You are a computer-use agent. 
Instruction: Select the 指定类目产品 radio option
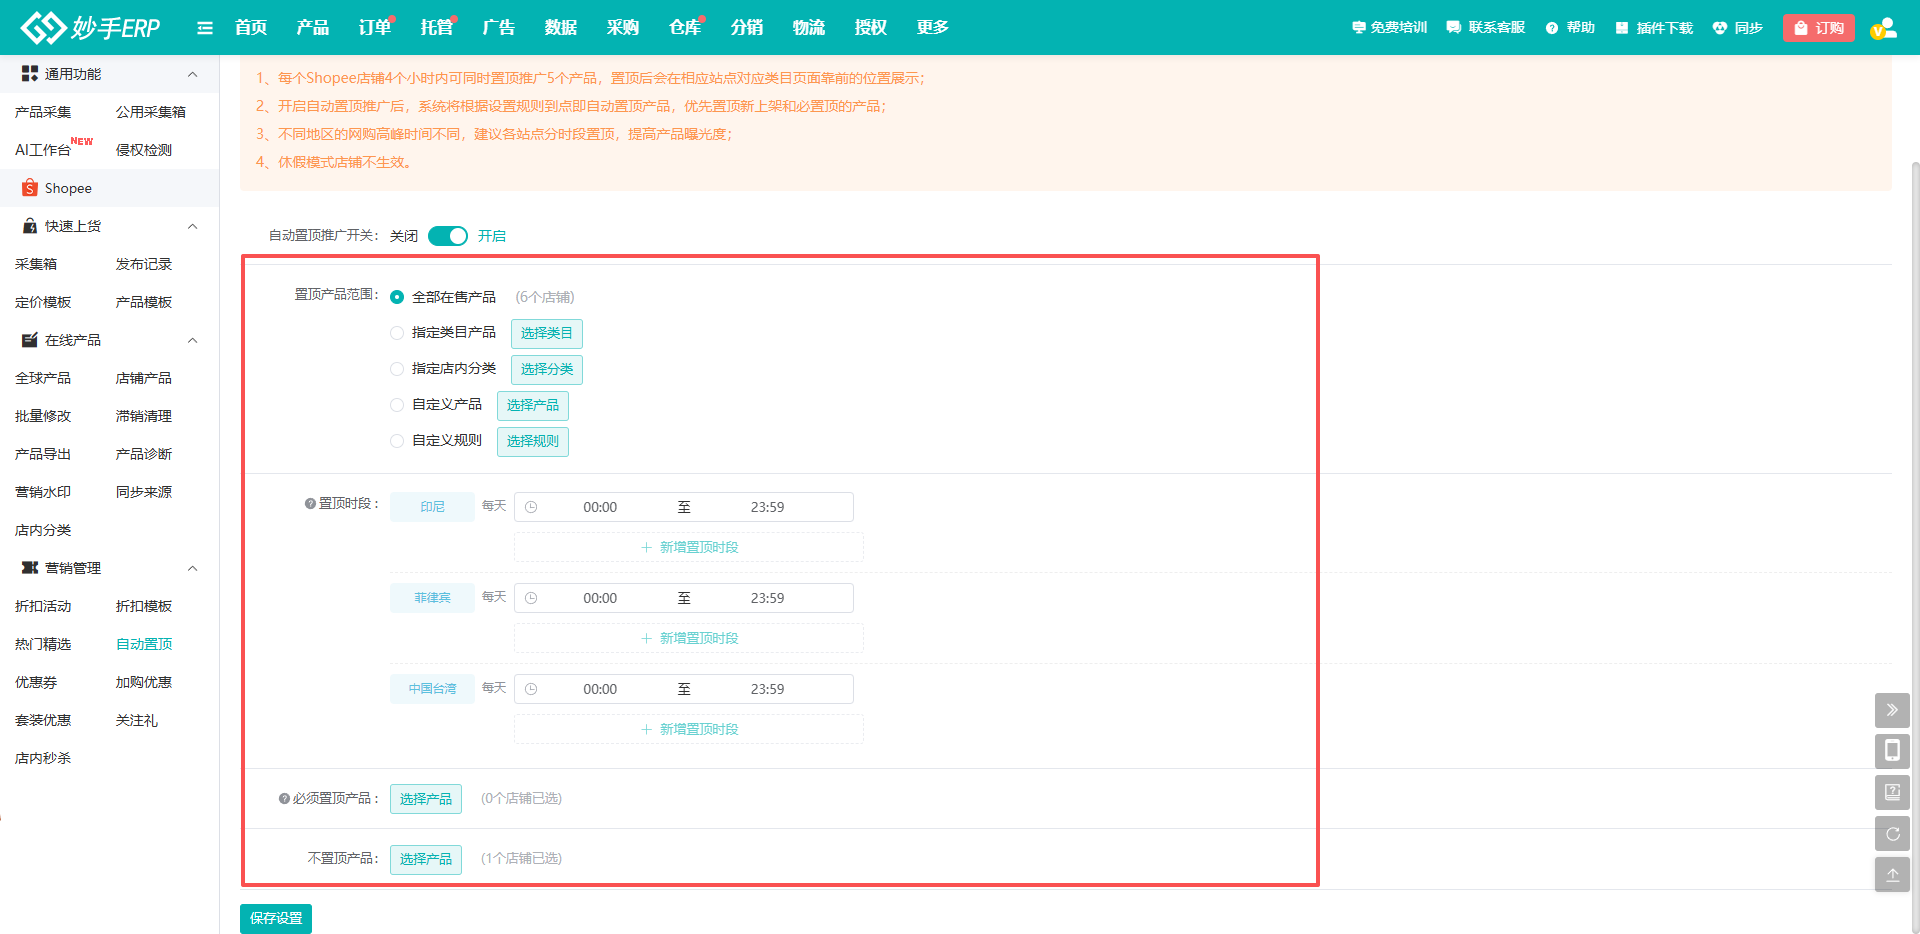[397, 333]
